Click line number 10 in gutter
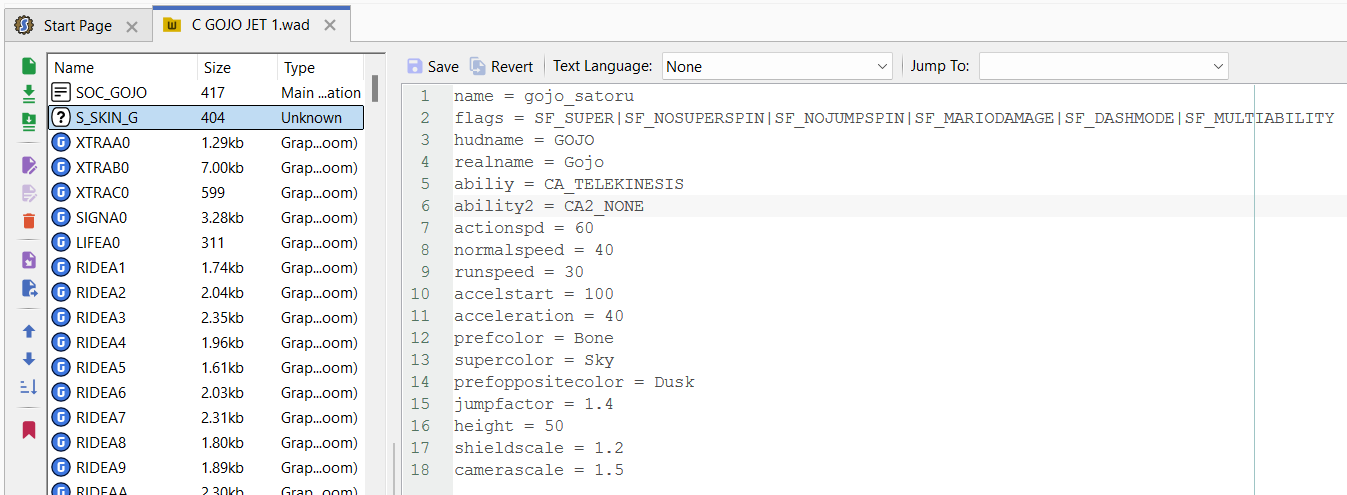 pos(420,294)
